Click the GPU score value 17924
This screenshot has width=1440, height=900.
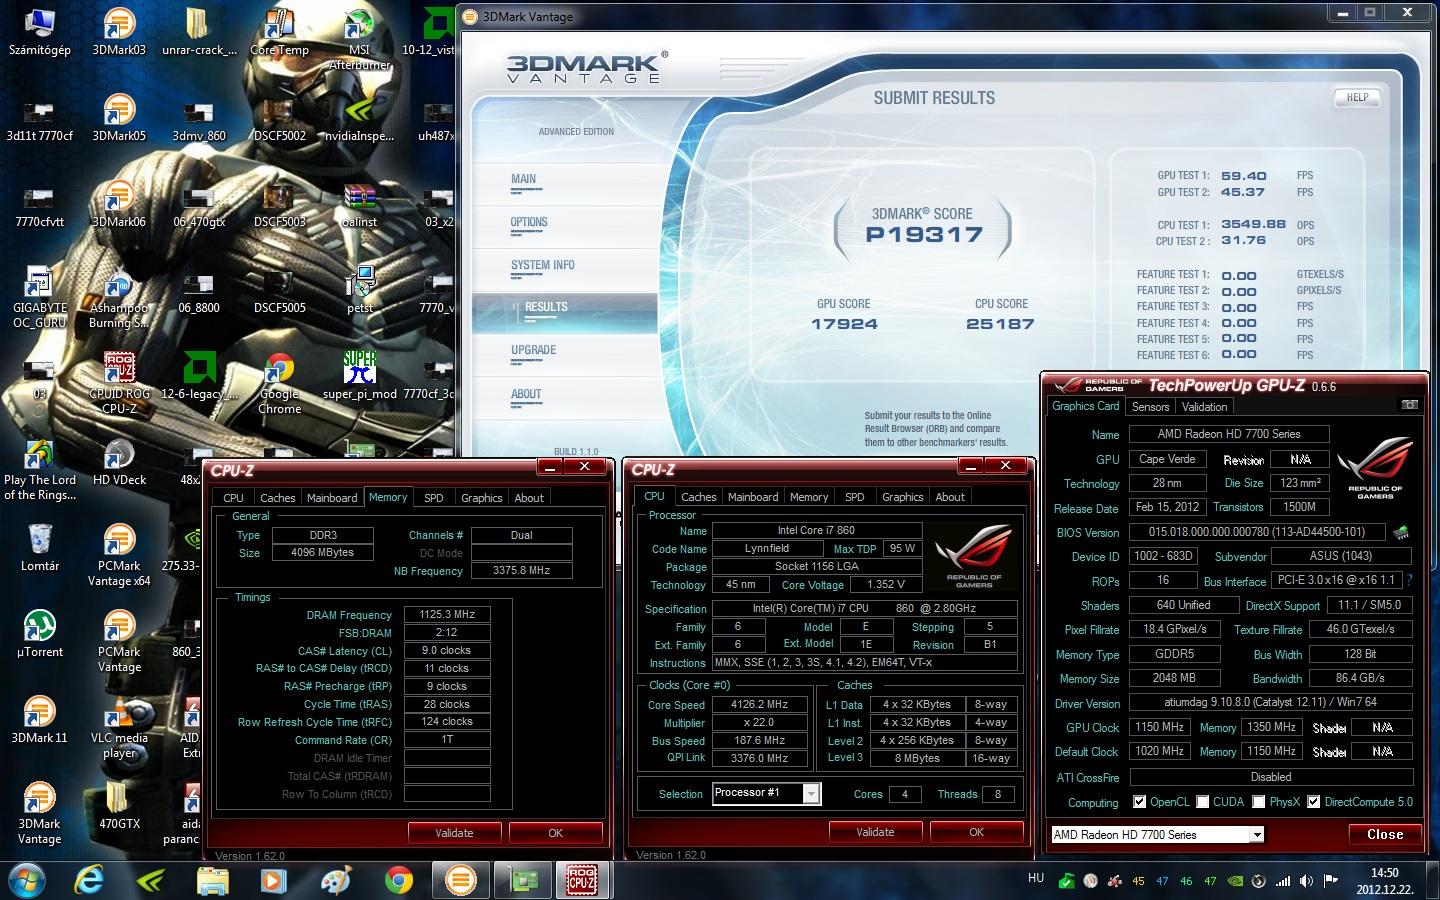844,324
